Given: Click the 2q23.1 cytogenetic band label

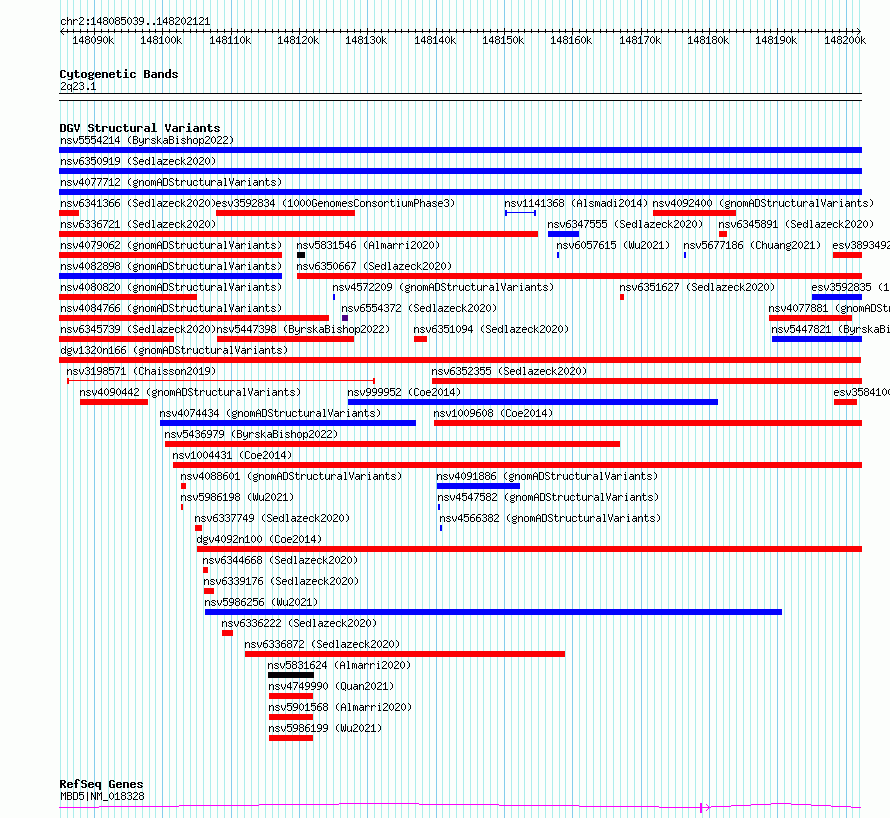Looking at the screenshot, I should (78, 86).
